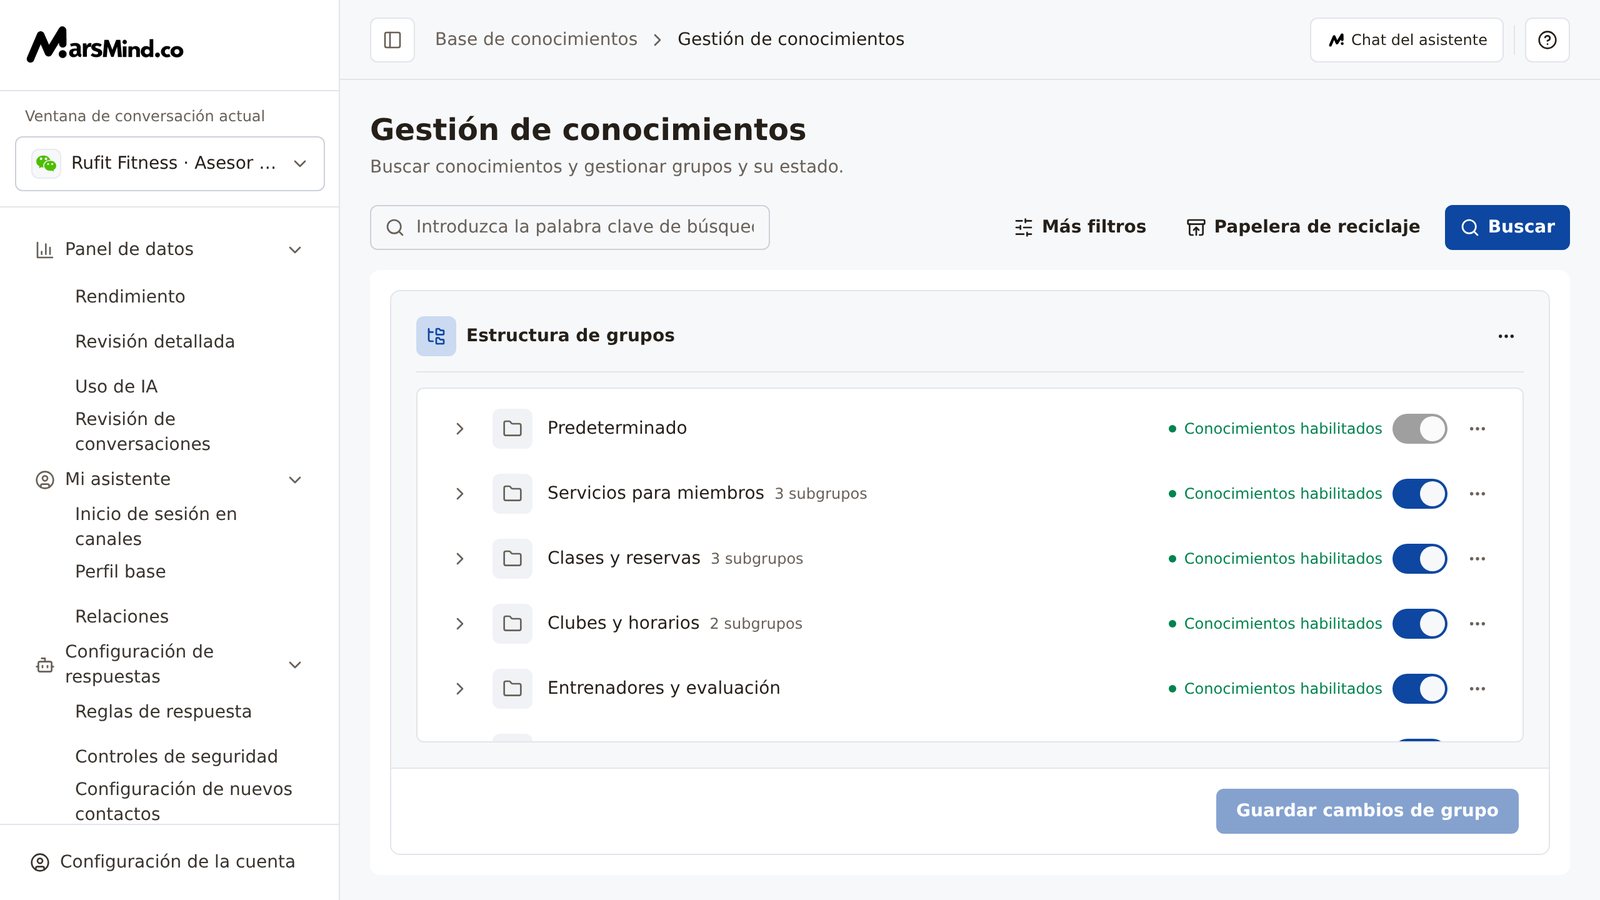The image size is (1600, 900).
Task: Open more options for Clubes y horarios
Action: pos(1477,624)
